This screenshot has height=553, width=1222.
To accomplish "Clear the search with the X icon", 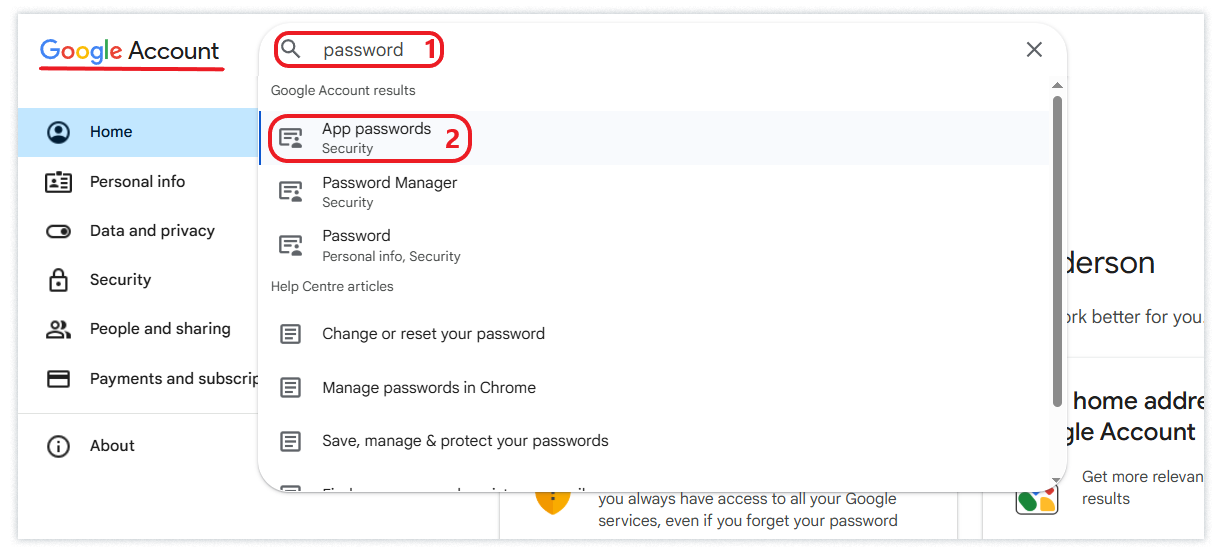I will pyautogui.click(x=1034, y=50).
